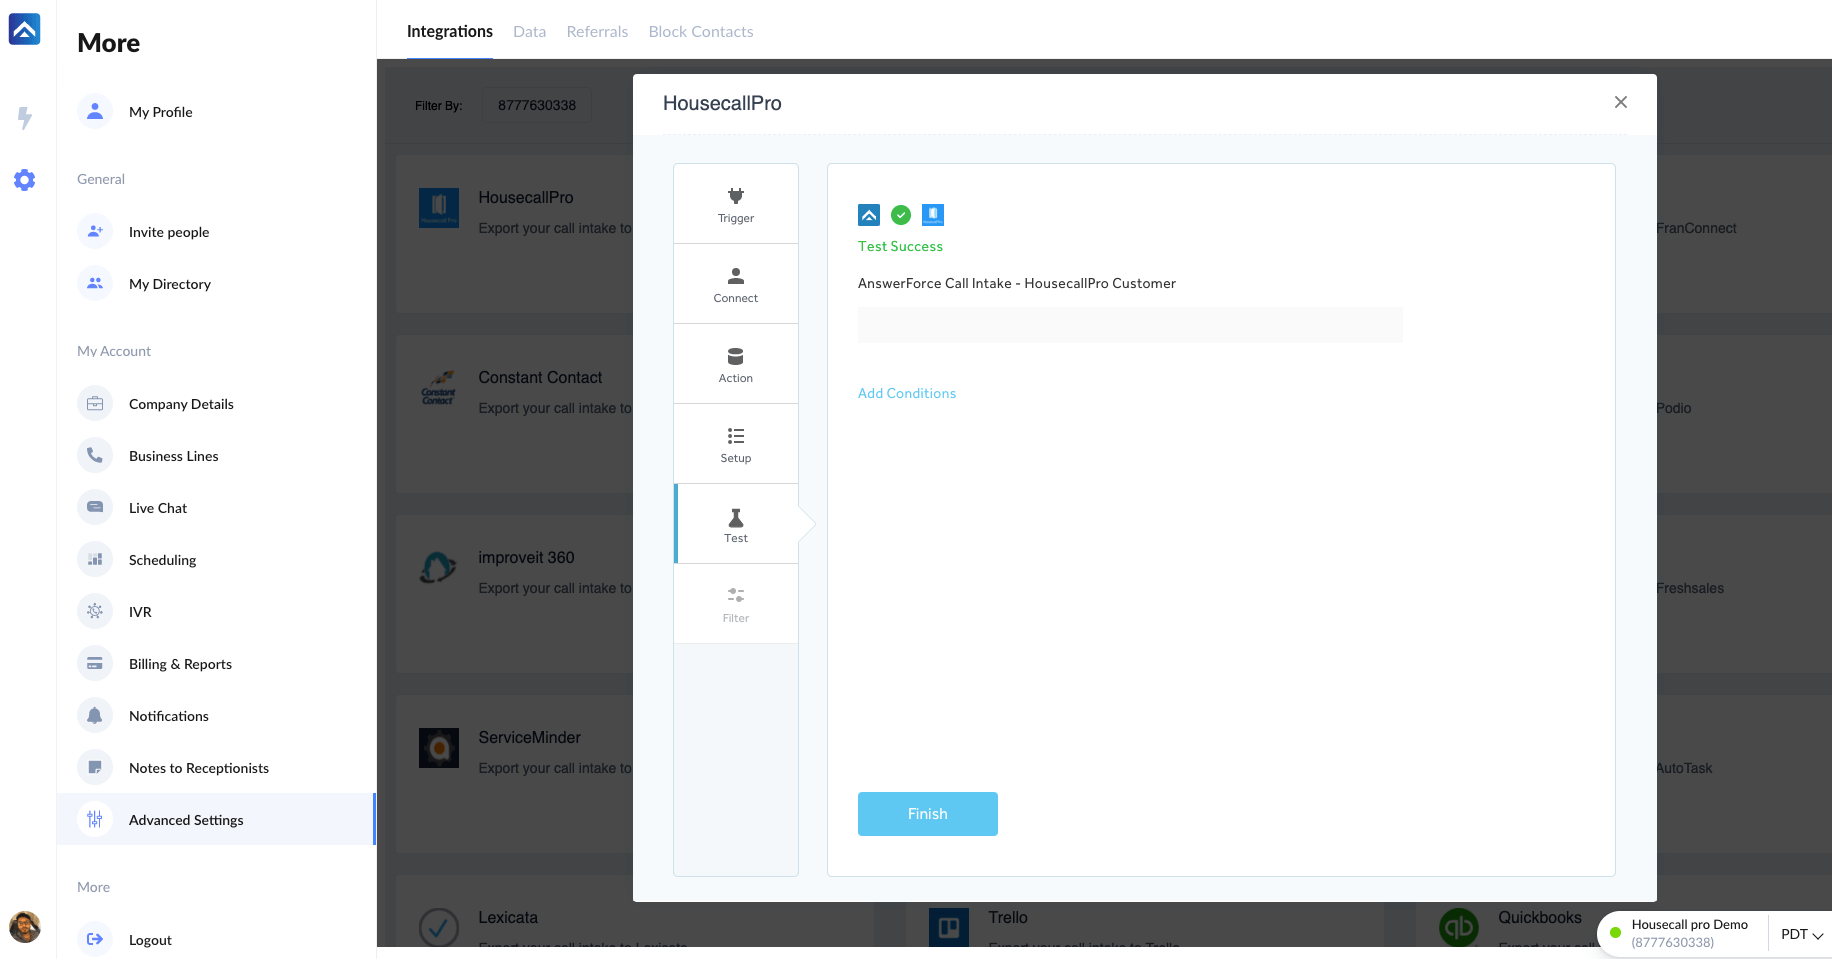1832x959 pixels.
Task: Click the Lexicata logo in background list
Action: (x=439, y=927)
